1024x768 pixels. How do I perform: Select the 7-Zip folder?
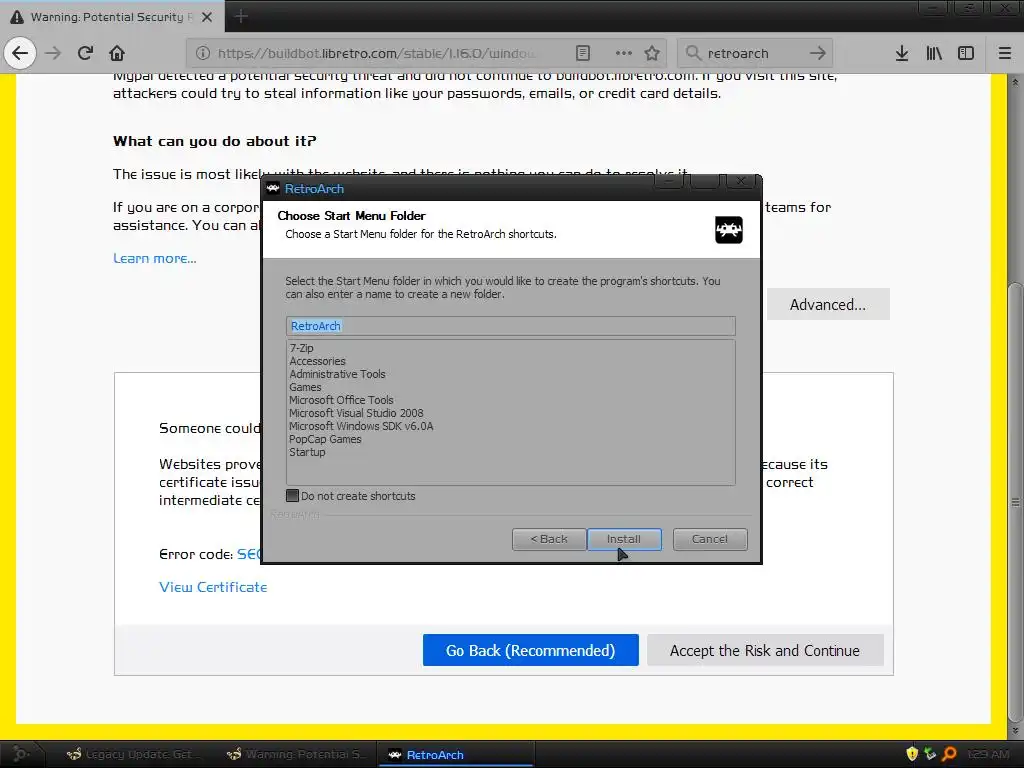(302, 348)
